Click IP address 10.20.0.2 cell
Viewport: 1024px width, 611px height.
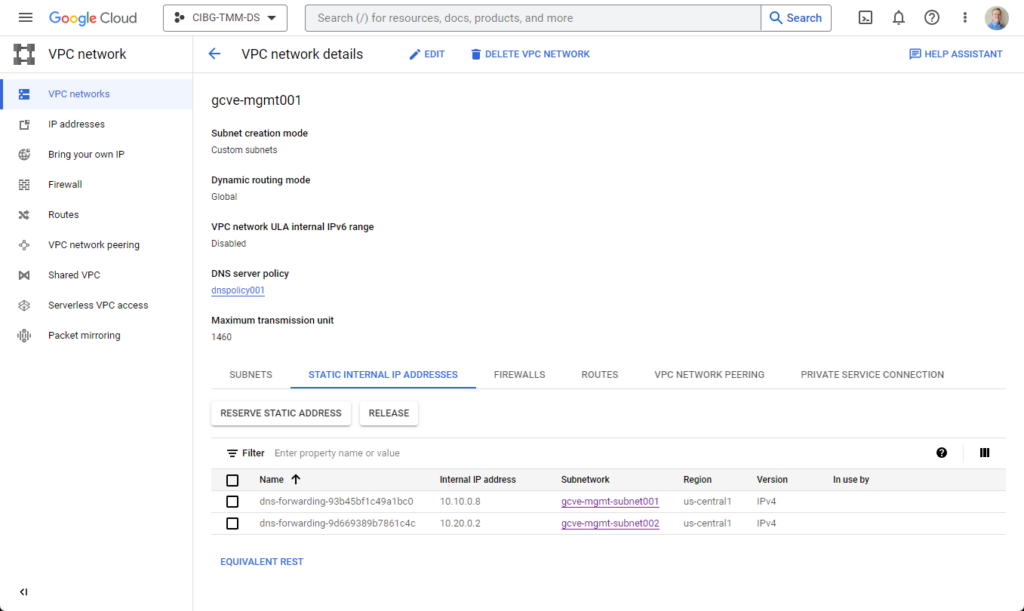[x=460, y=524]
